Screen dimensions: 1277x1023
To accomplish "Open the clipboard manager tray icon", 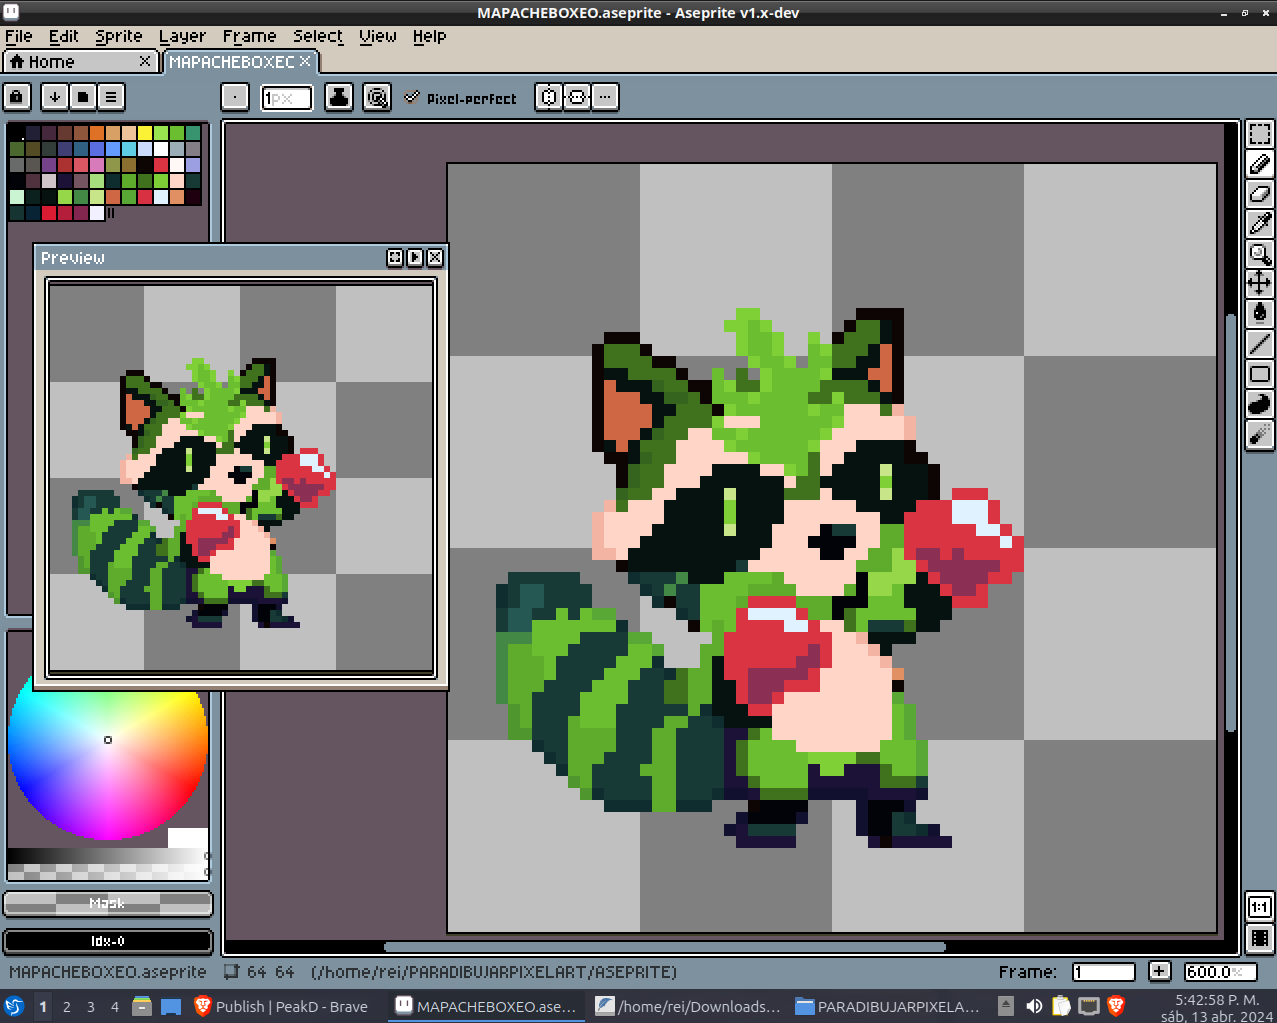I will coord(1061,1006).
